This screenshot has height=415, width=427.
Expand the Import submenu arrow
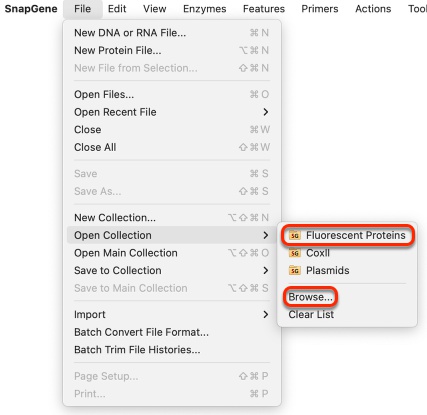point(265,314)
